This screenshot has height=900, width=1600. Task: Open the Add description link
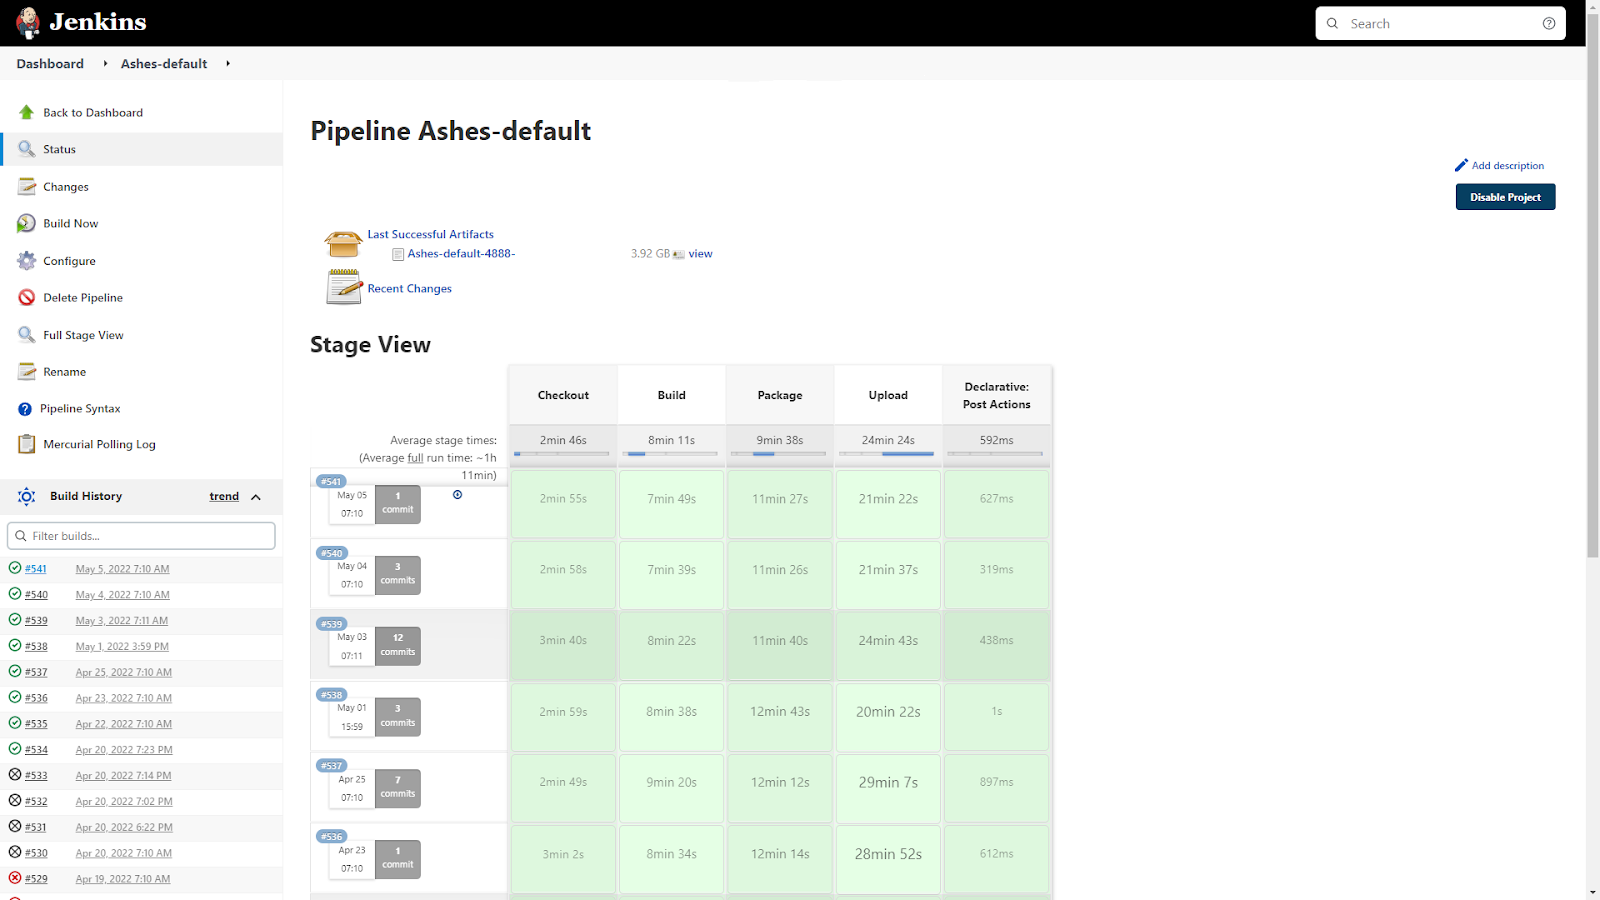click(x=1507, y=166)
